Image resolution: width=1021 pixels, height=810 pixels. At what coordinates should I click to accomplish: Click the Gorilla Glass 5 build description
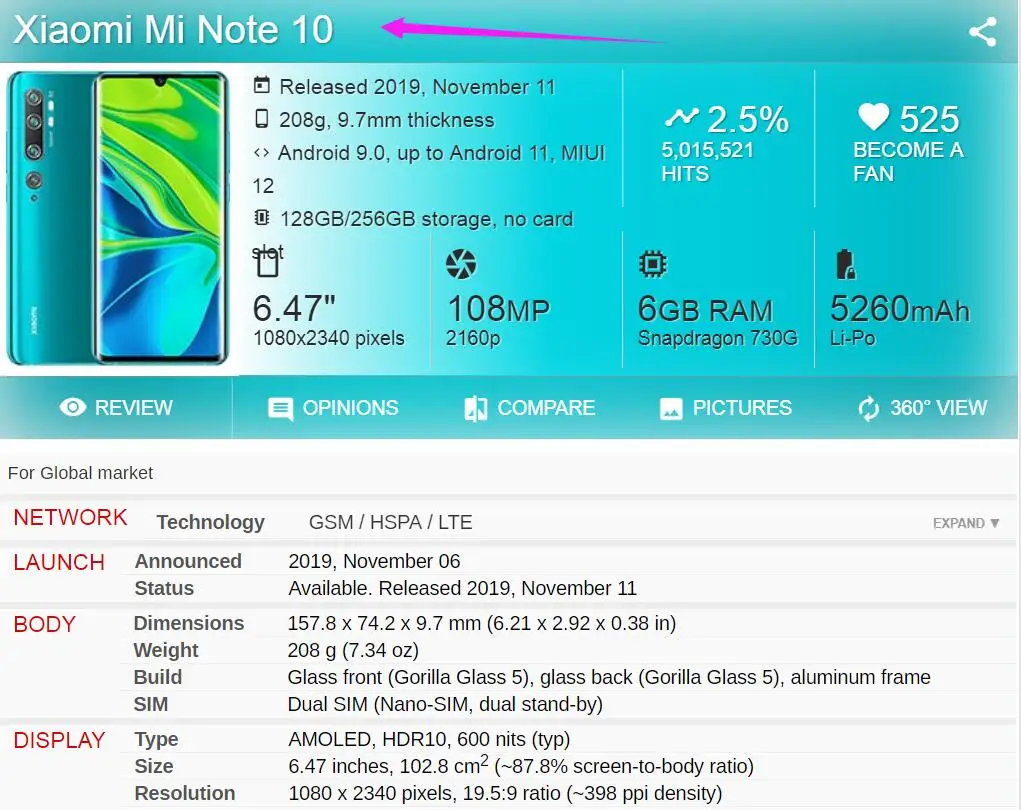click(x=609, y=677)
